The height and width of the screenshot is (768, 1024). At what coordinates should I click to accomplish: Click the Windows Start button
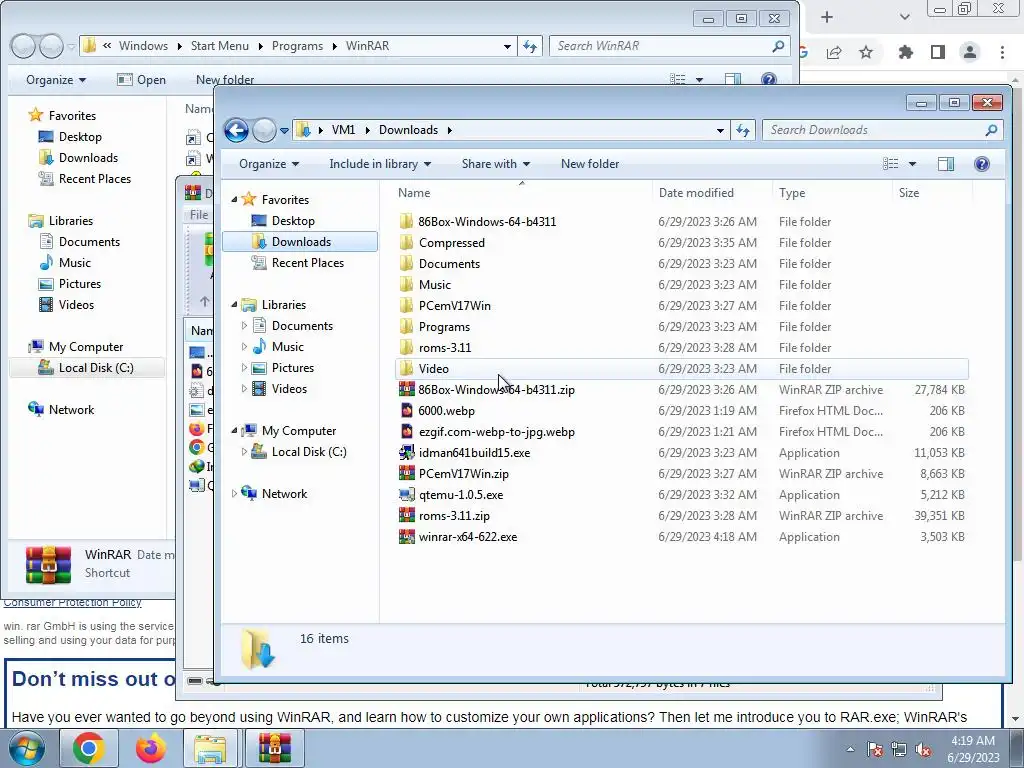[25, 748]
